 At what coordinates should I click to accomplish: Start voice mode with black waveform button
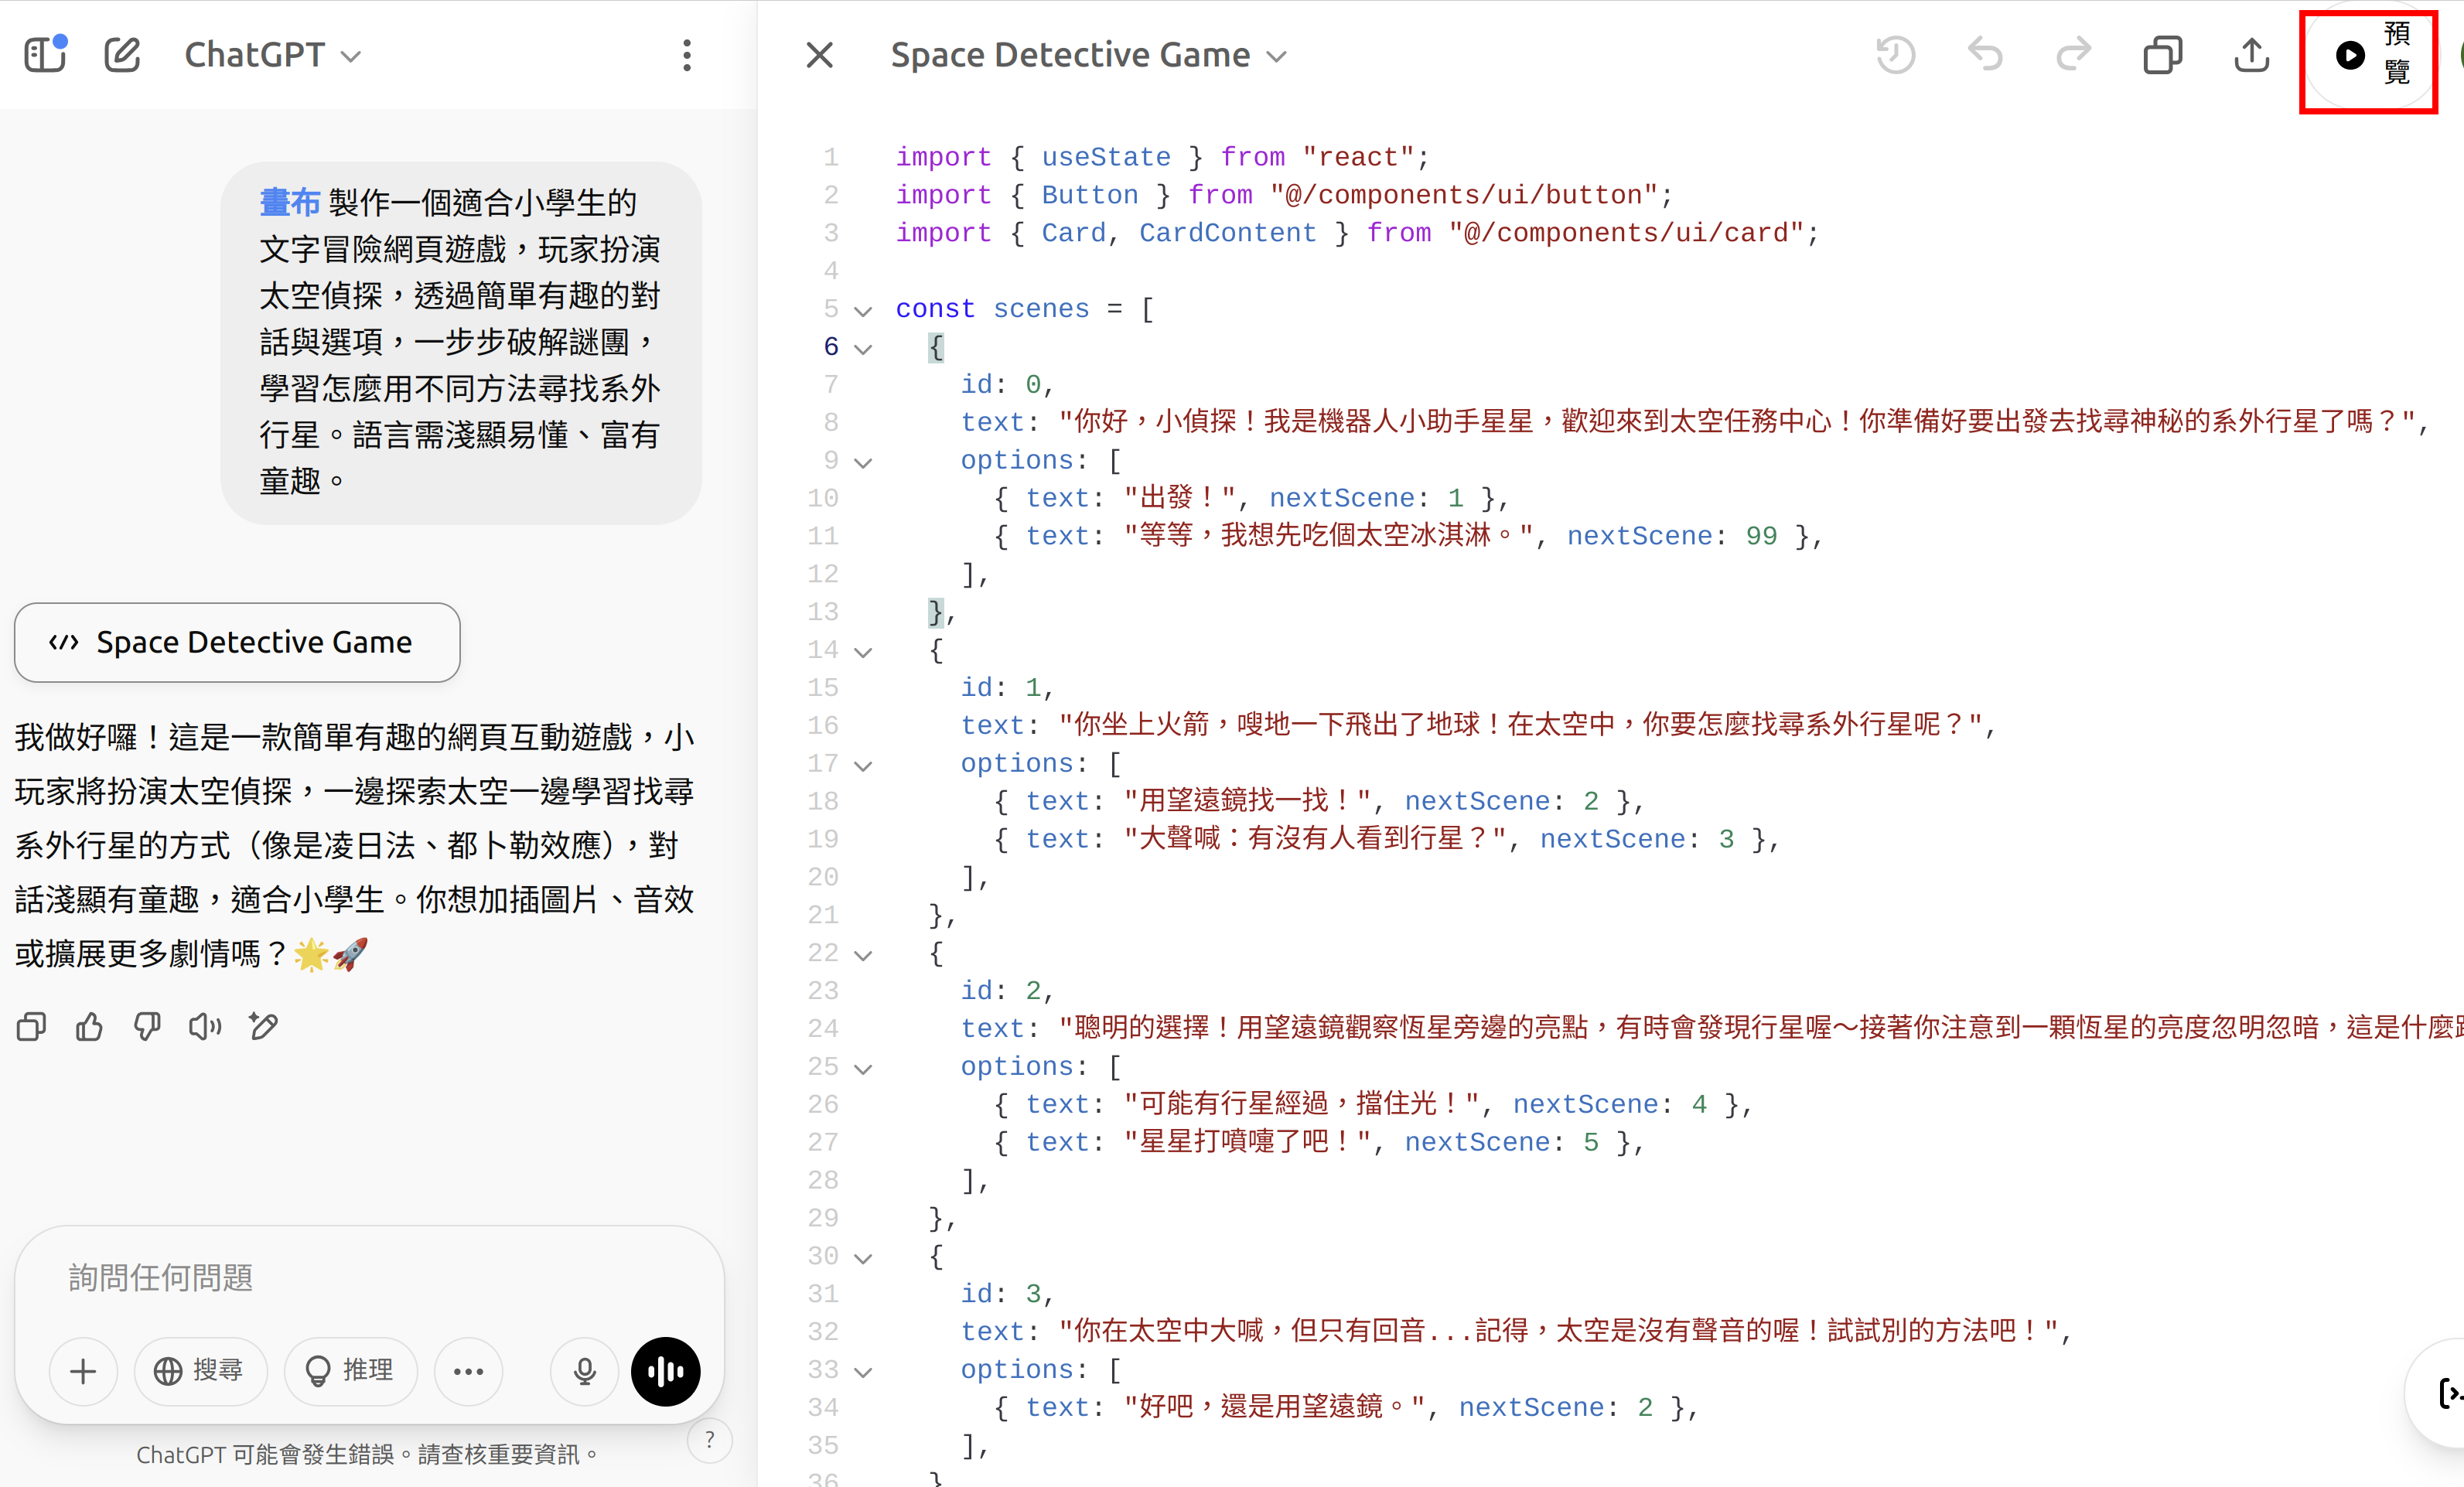(665, 1371)
